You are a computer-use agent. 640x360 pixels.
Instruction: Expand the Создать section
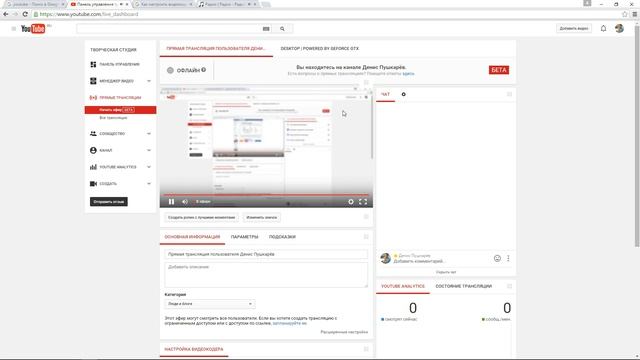149,184
